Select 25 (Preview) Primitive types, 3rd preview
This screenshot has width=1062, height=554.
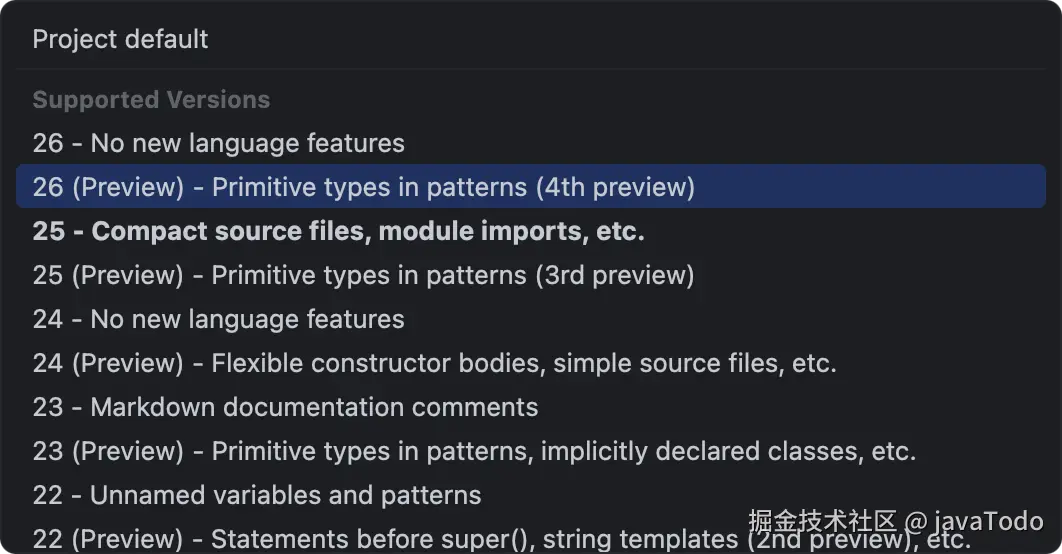pyautogui.click(x=363, y=275)
